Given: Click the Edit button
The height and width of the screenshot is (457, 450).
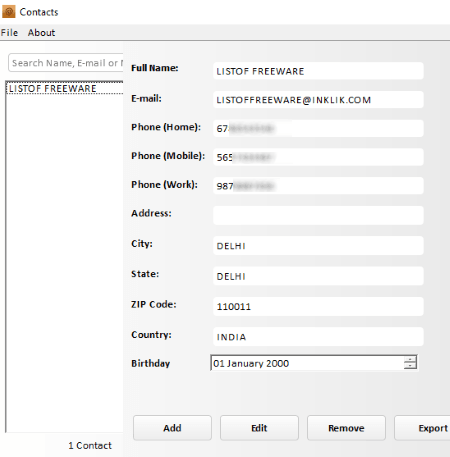Looking at the screenshot, I should pyautogui.click(x=259, y=428).
